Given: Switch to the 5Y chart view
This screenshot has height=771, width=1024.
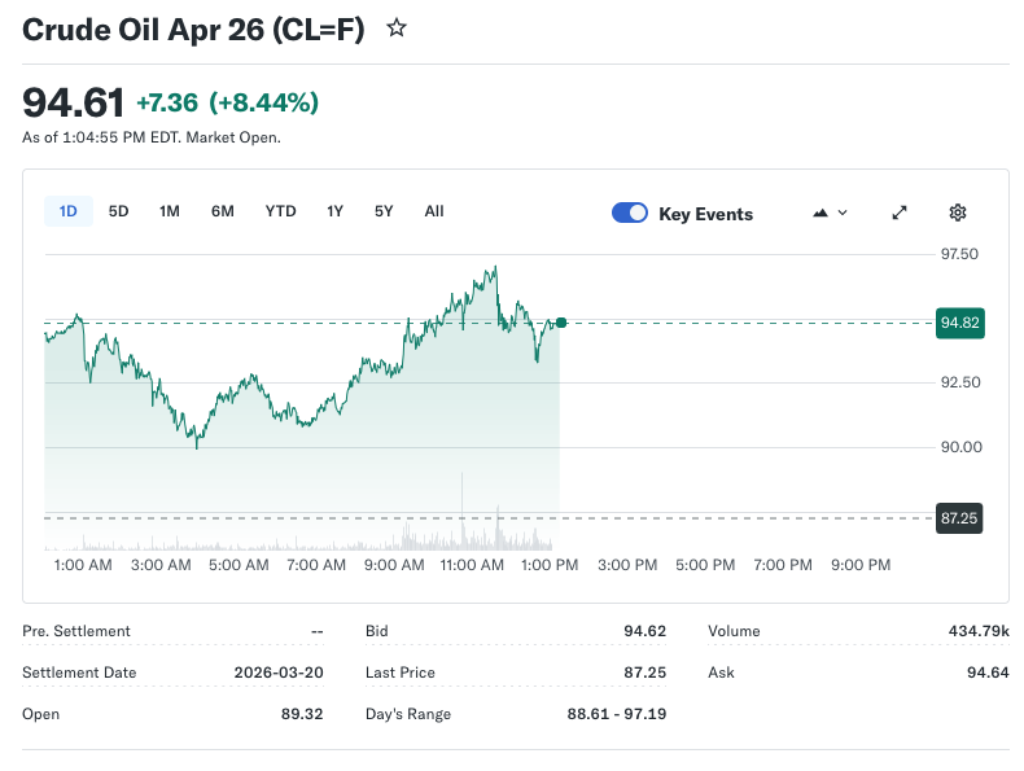Looking at the screenshot, I should pyautogui.click(x=382, y=211).
